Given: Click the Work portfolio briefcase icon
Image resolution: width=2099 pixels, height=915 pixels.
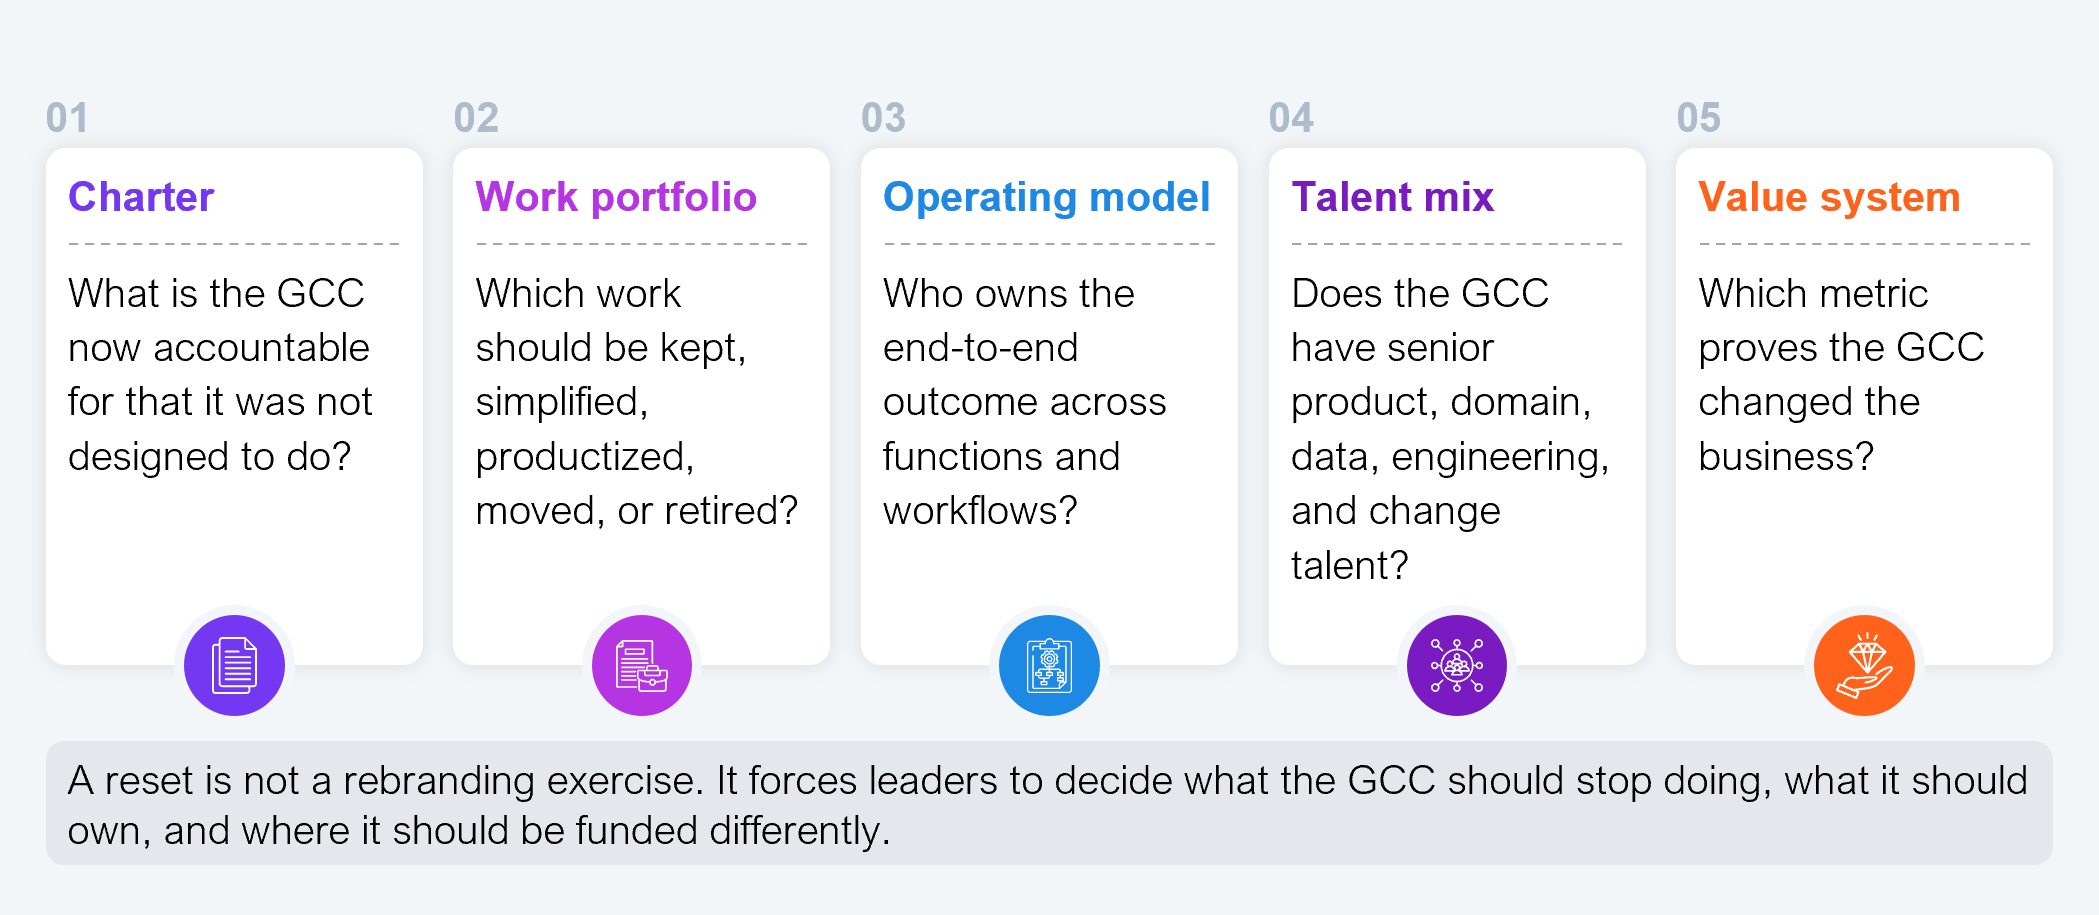Looking at the screenshot, I should point(642,665).
